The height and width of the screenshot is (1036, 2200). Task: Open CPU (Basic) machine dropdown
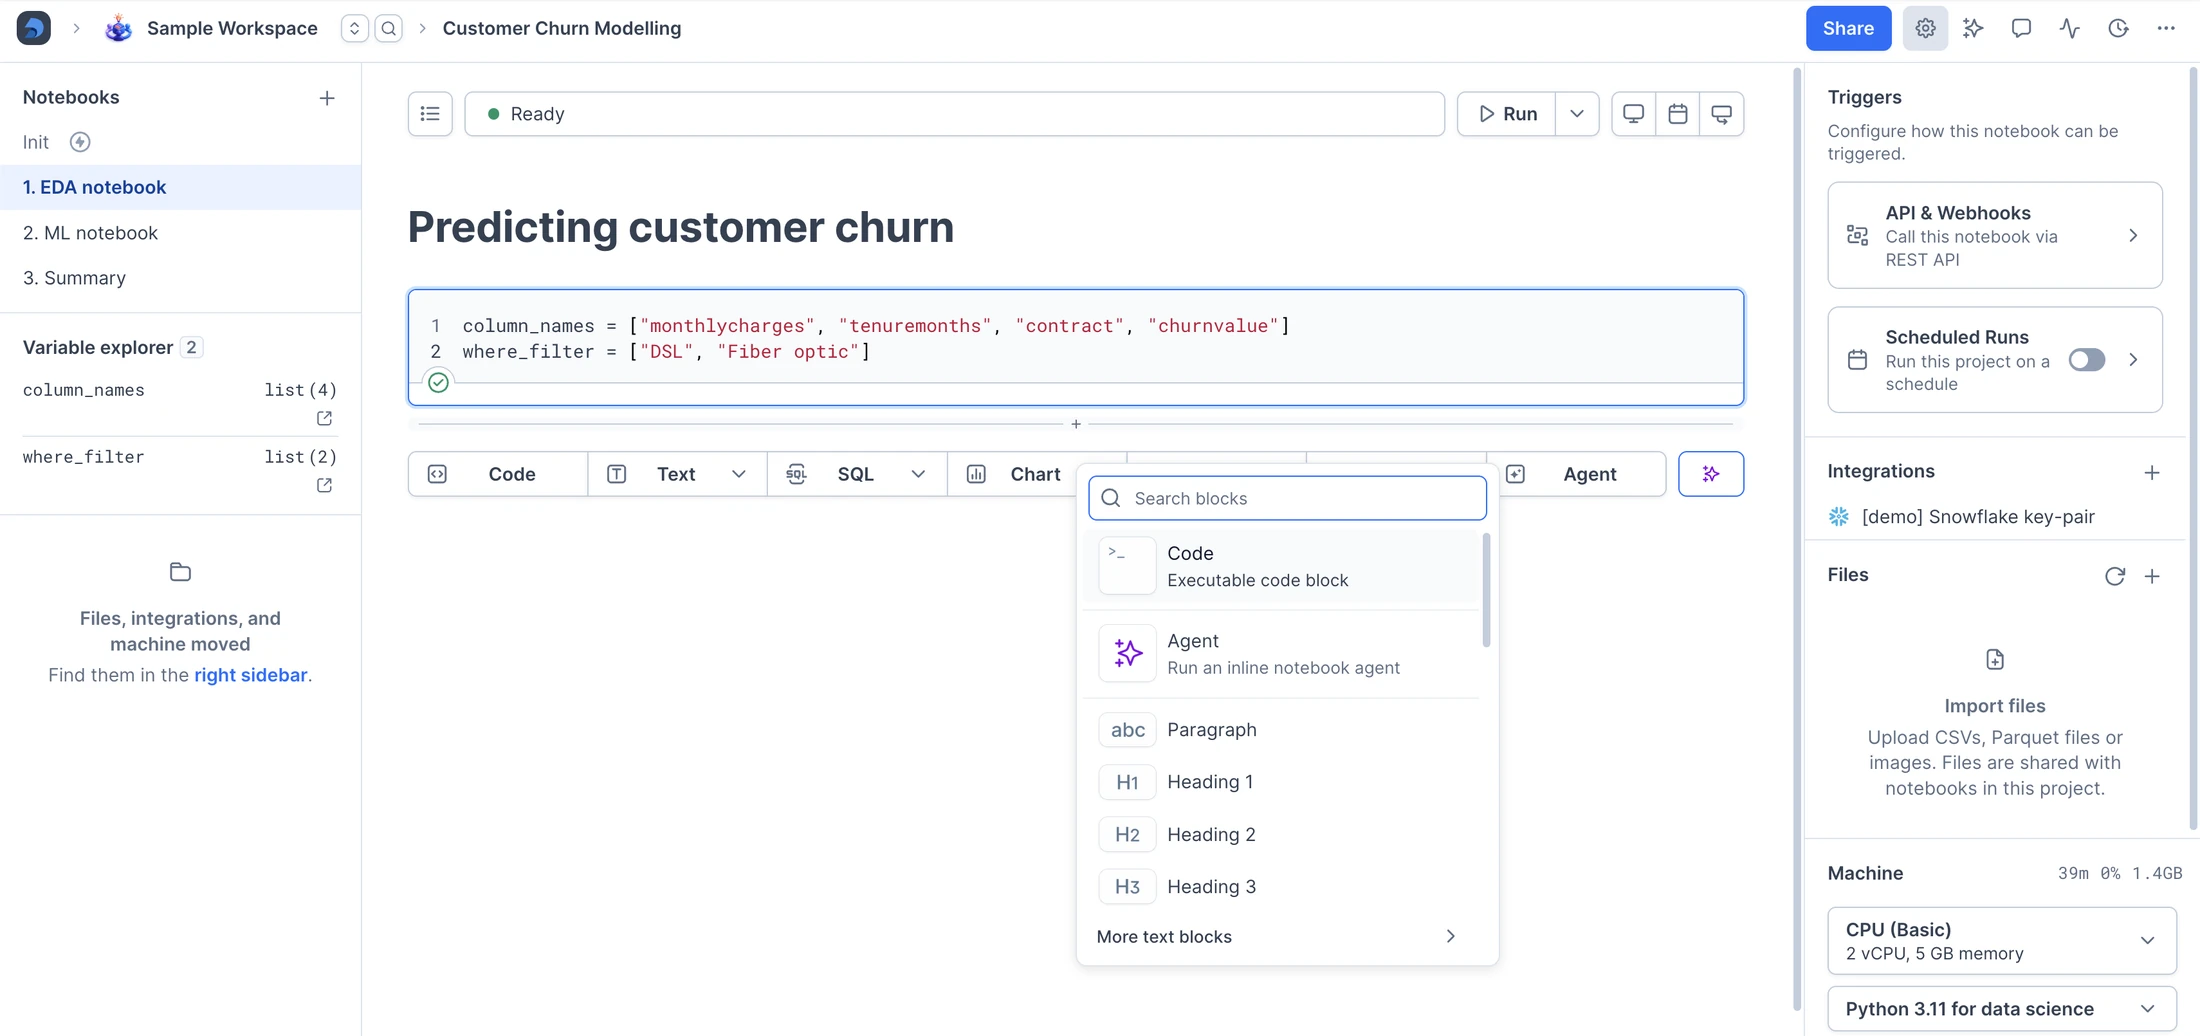[2002, 941]
